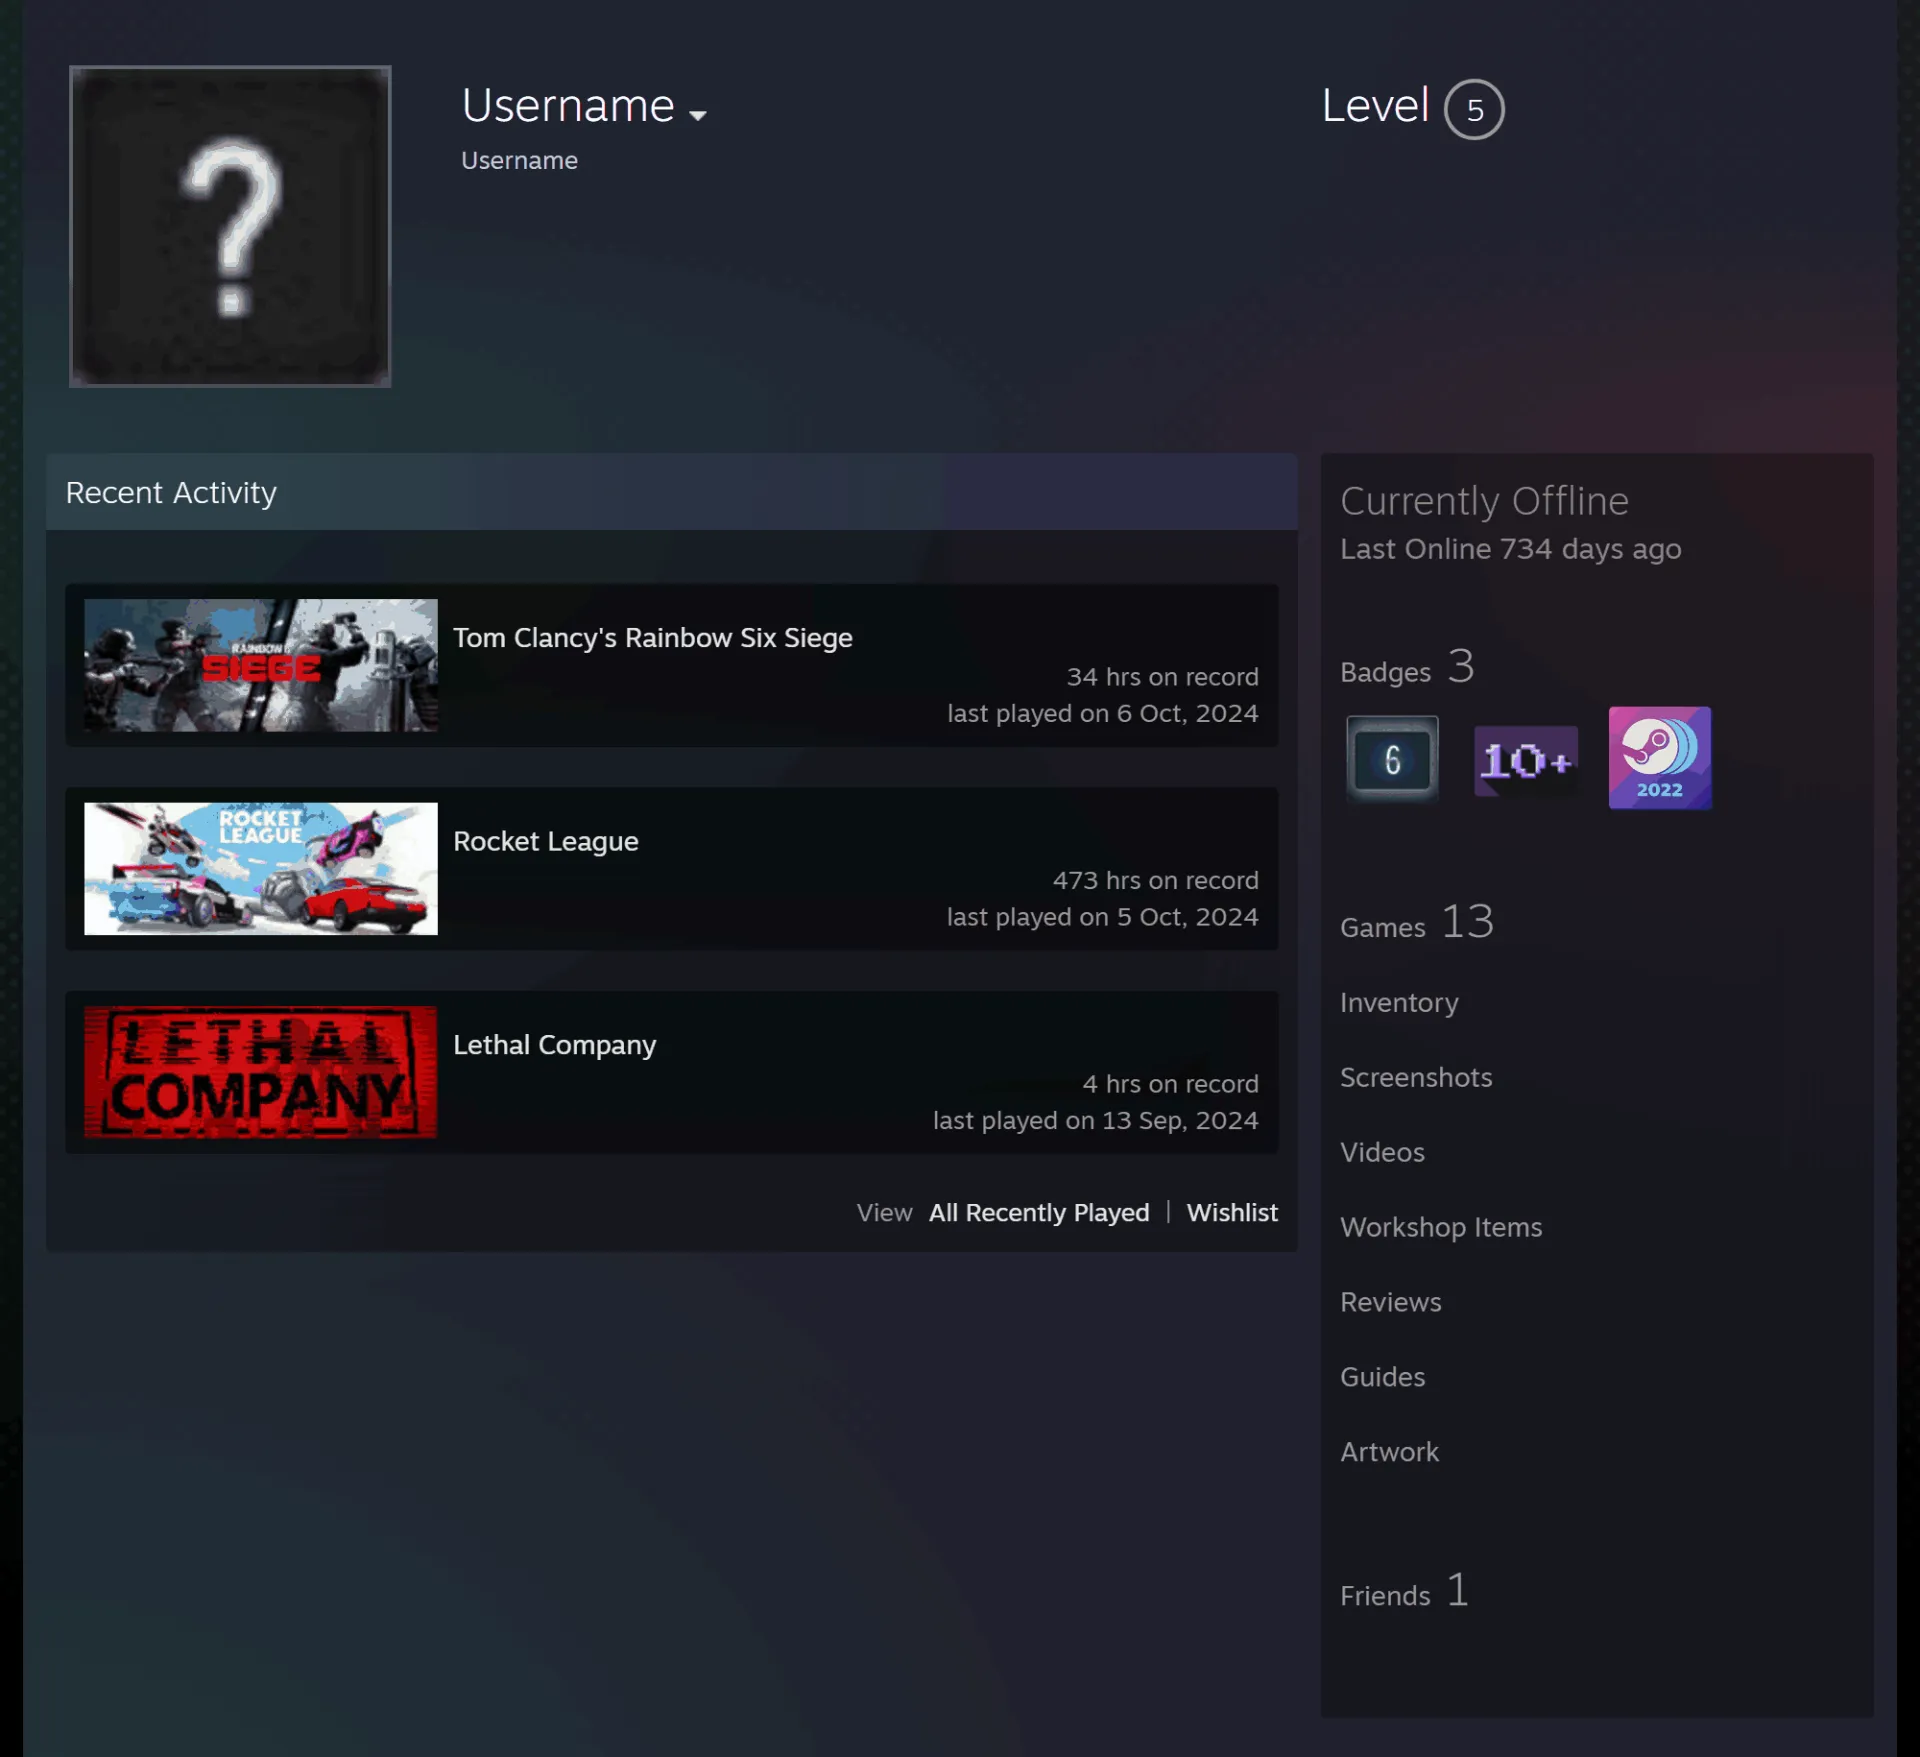Viewport: 1920px width, 1757px height.
Task: Click the Lethal Company game title
Action: 555,1045
